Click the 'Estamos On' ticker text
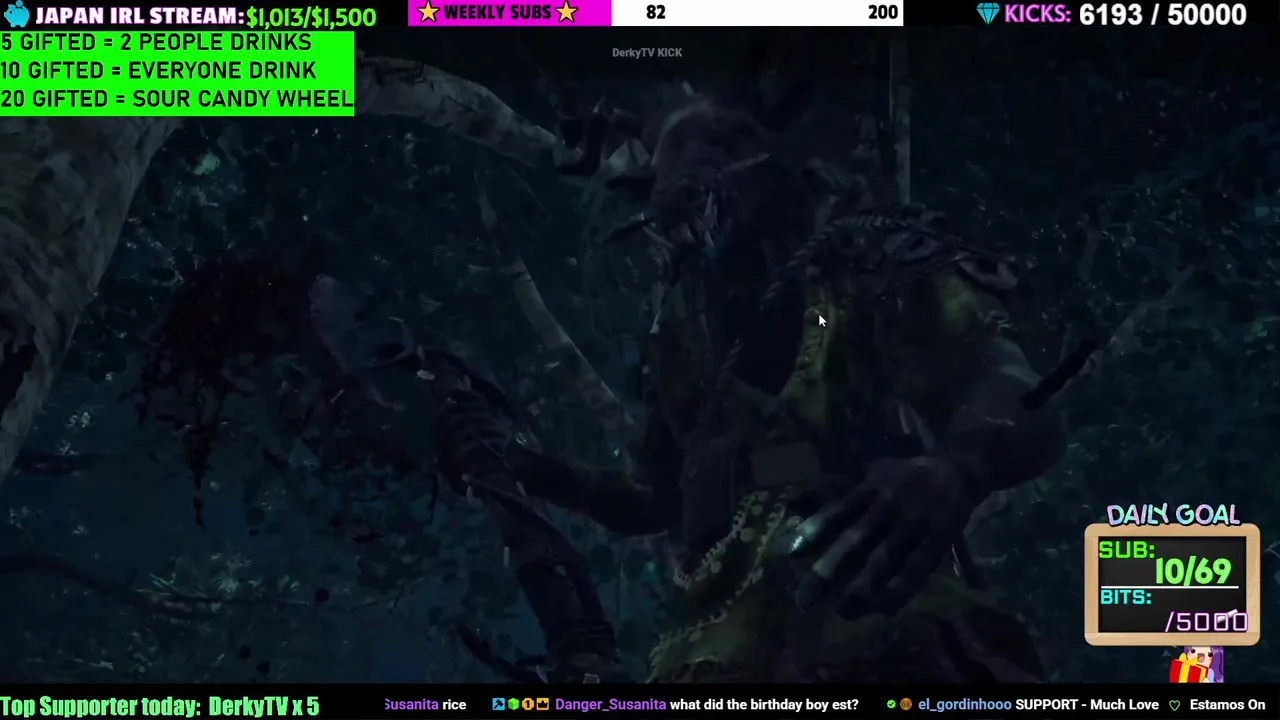1280x720 pixels. (1227, 705)
